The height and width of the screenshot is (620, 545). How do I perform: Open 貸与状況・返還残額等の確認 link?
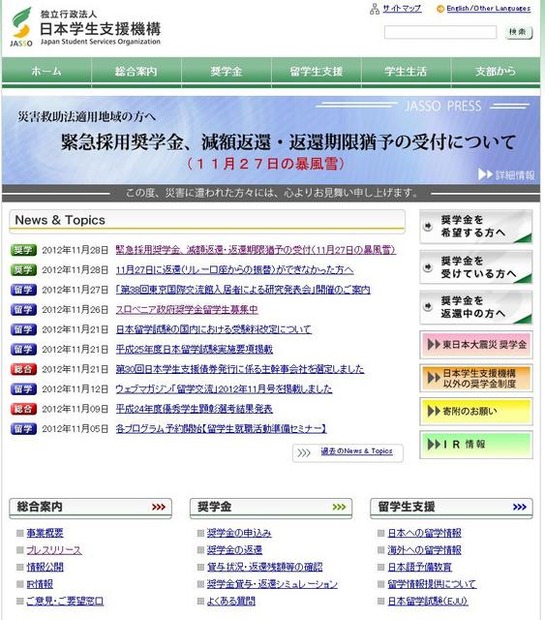[265, 567]
